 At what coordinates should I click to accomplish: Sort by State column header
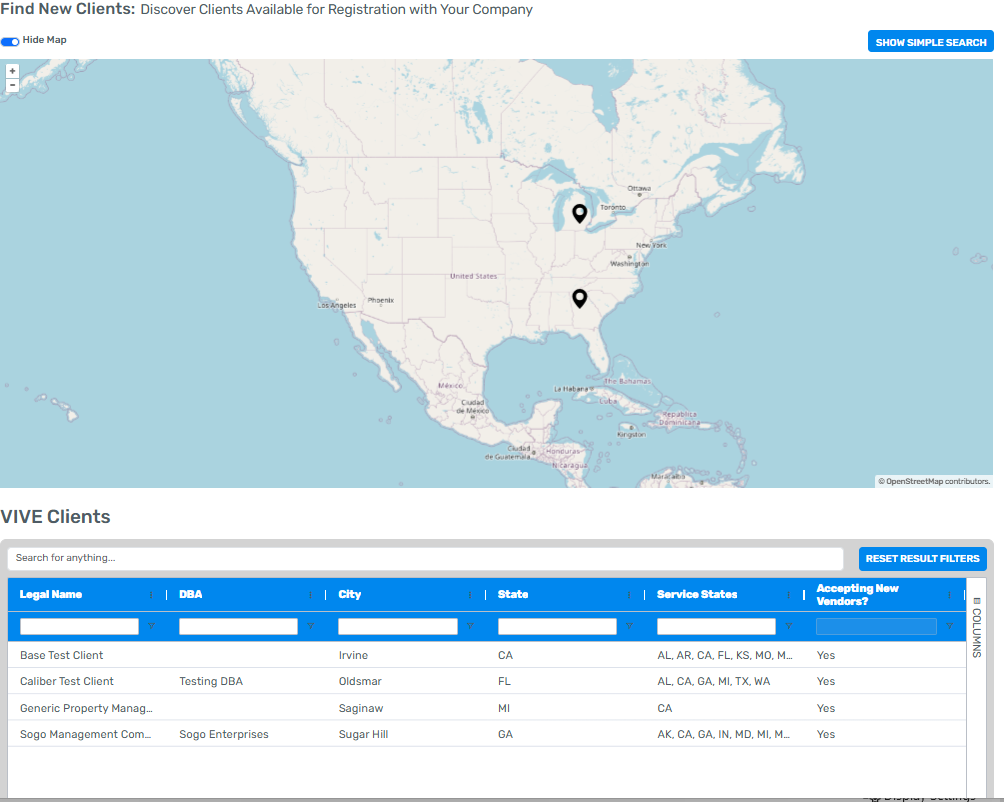point(513,595)
